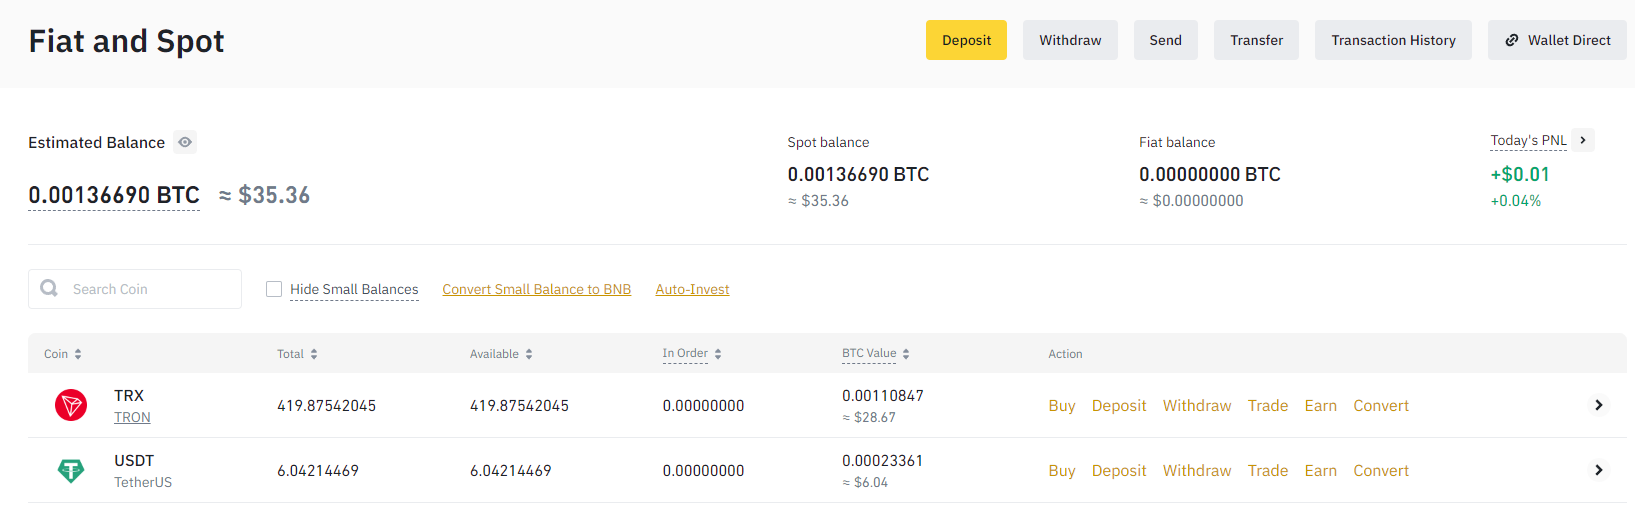The height and width of the screenshot is (507, 1635).
Task: Open Today's PNL details arrow
Action: tap(1582, 140)
